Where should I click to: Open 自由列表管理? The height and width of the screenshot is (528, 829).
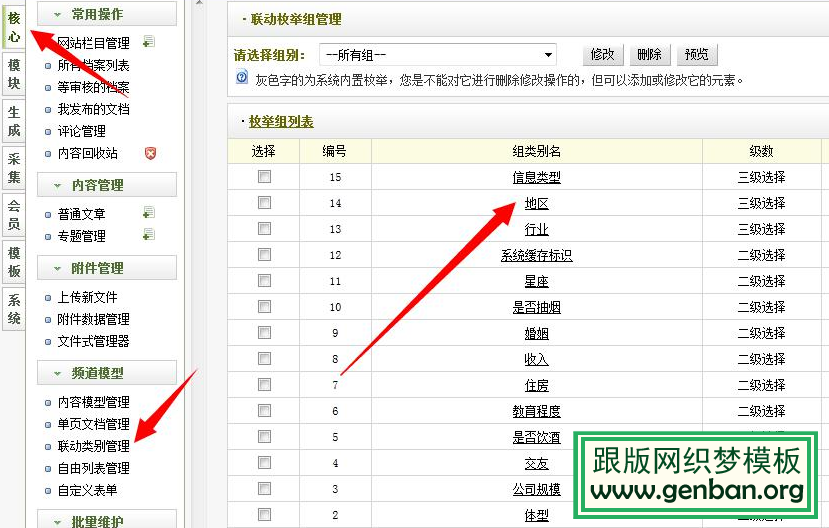pyautogui.click(x=94, y=468)
